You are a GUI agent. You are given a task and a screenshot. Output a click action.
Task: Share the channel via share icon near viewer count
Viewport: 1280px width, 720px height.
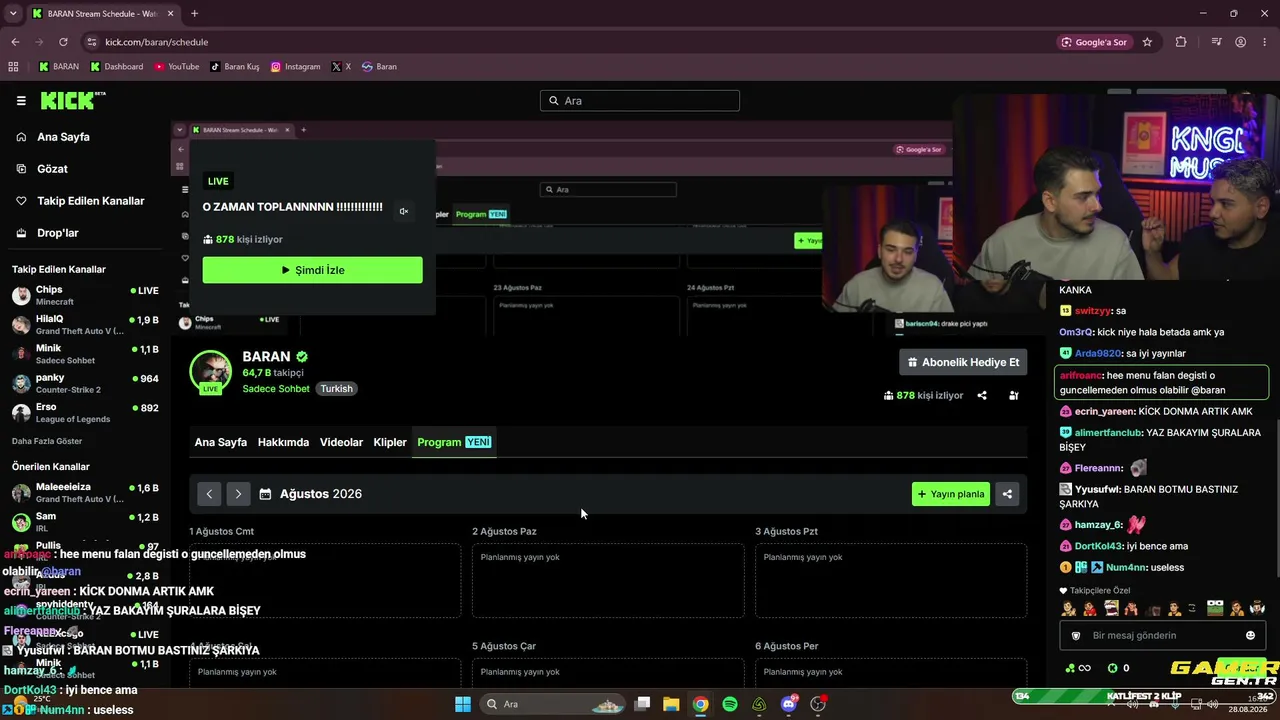coord(982,396)
